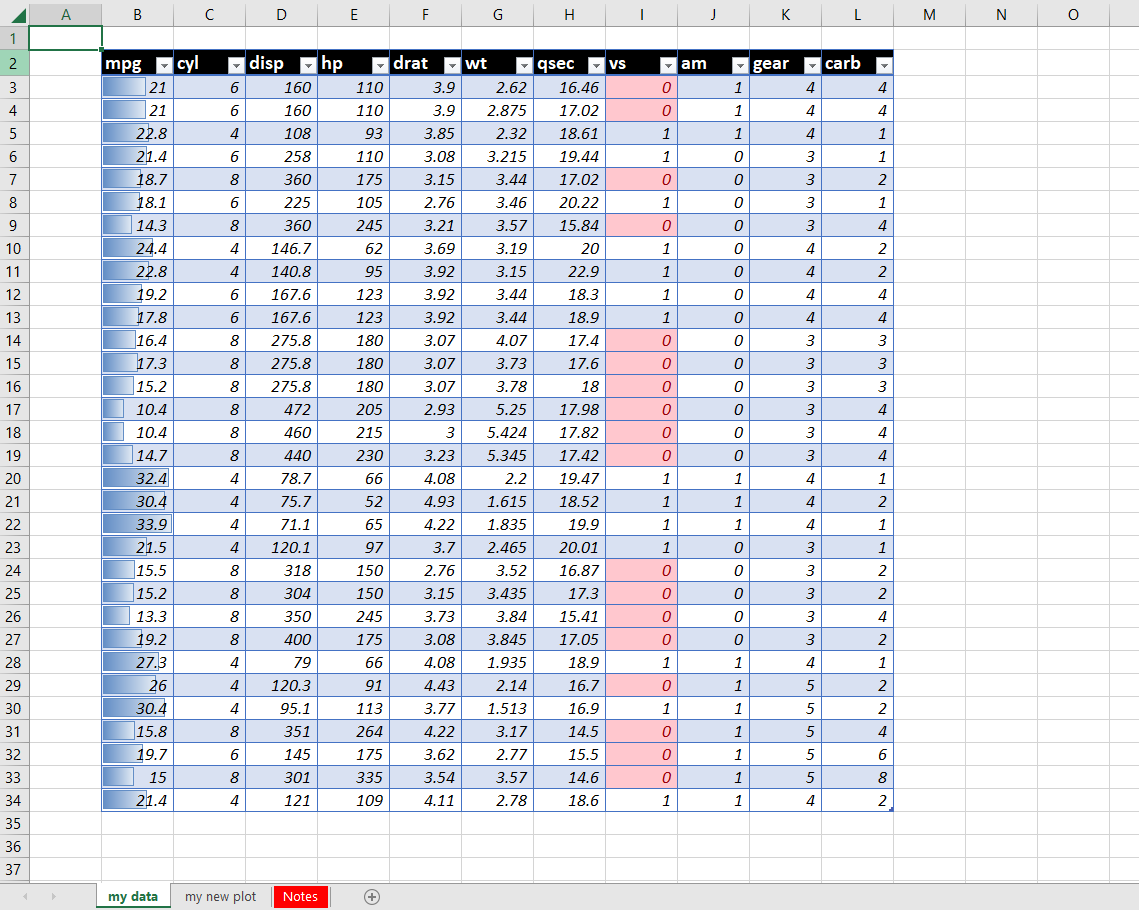This screenshot has width=1139, height=910.
Task: Open the mpg column filter dropdown
Action: 164,65
